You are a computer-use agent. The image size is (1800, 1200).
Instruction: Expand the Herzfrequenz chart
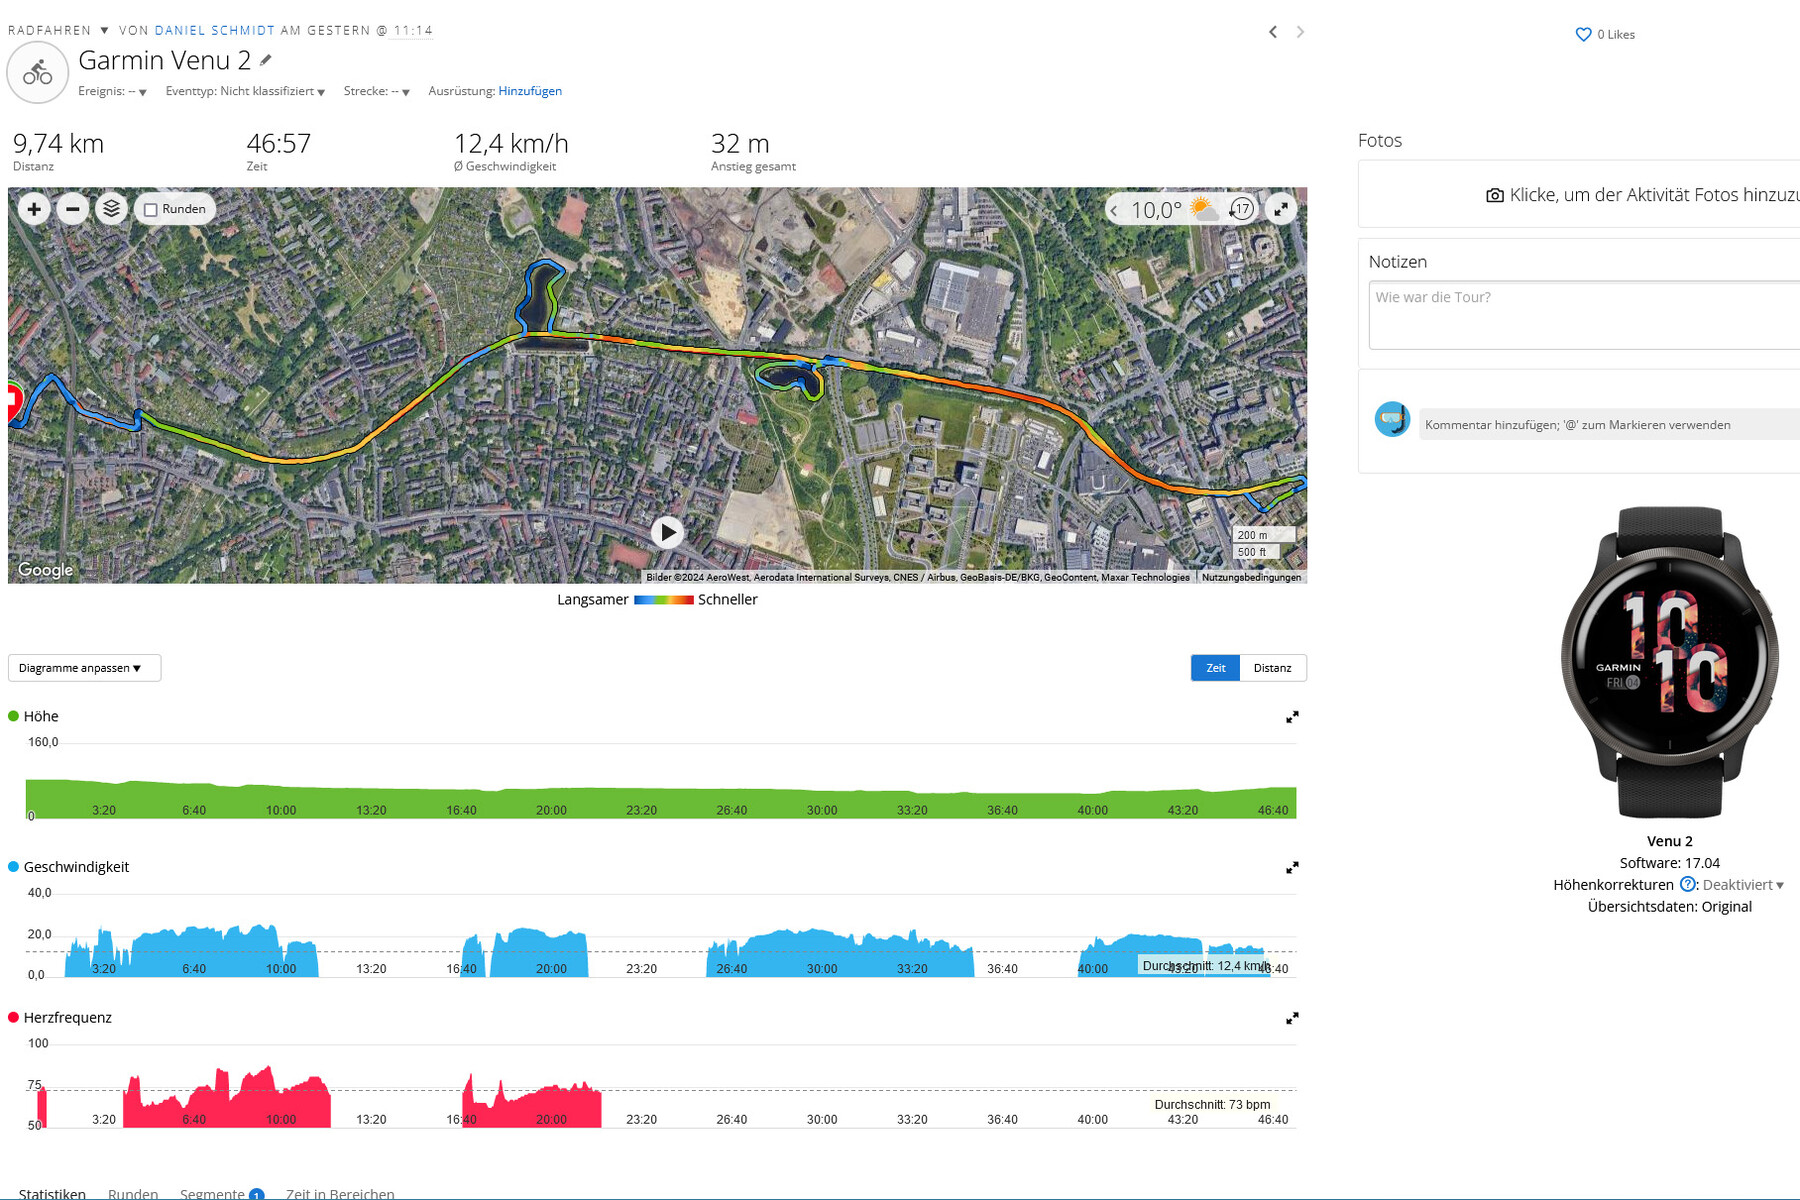click(1292, 1018)
